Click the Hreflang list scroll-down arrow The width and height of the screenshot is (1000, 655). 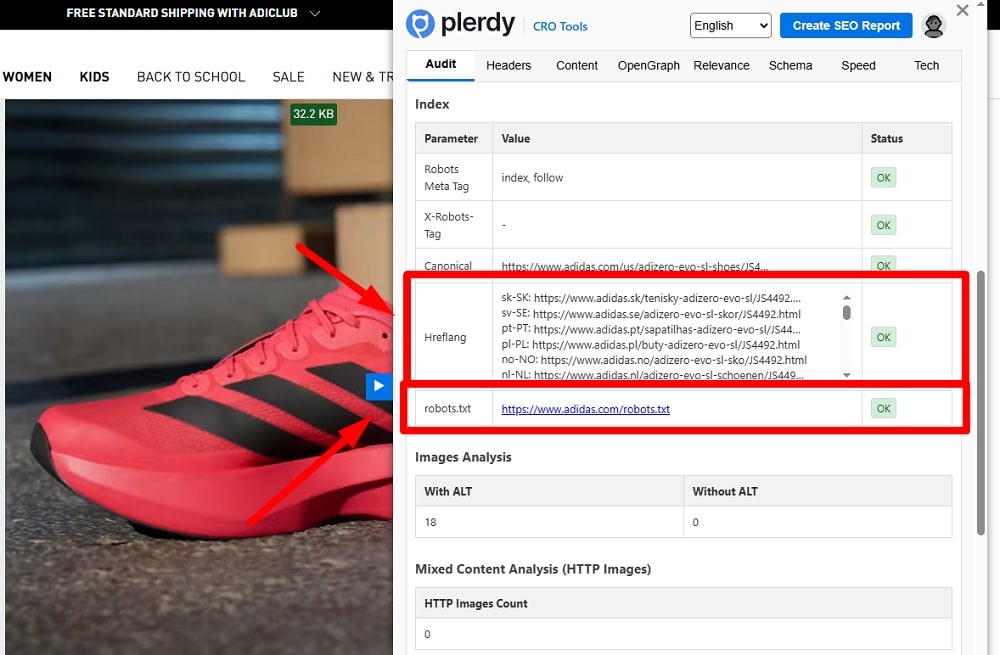click(x=846, y=376)
